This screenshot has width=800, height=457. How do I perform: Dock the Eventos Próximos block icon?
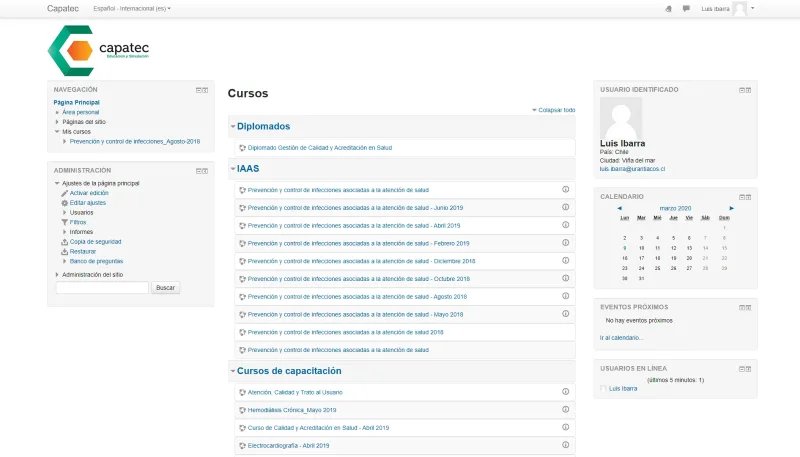click(748, 308)
